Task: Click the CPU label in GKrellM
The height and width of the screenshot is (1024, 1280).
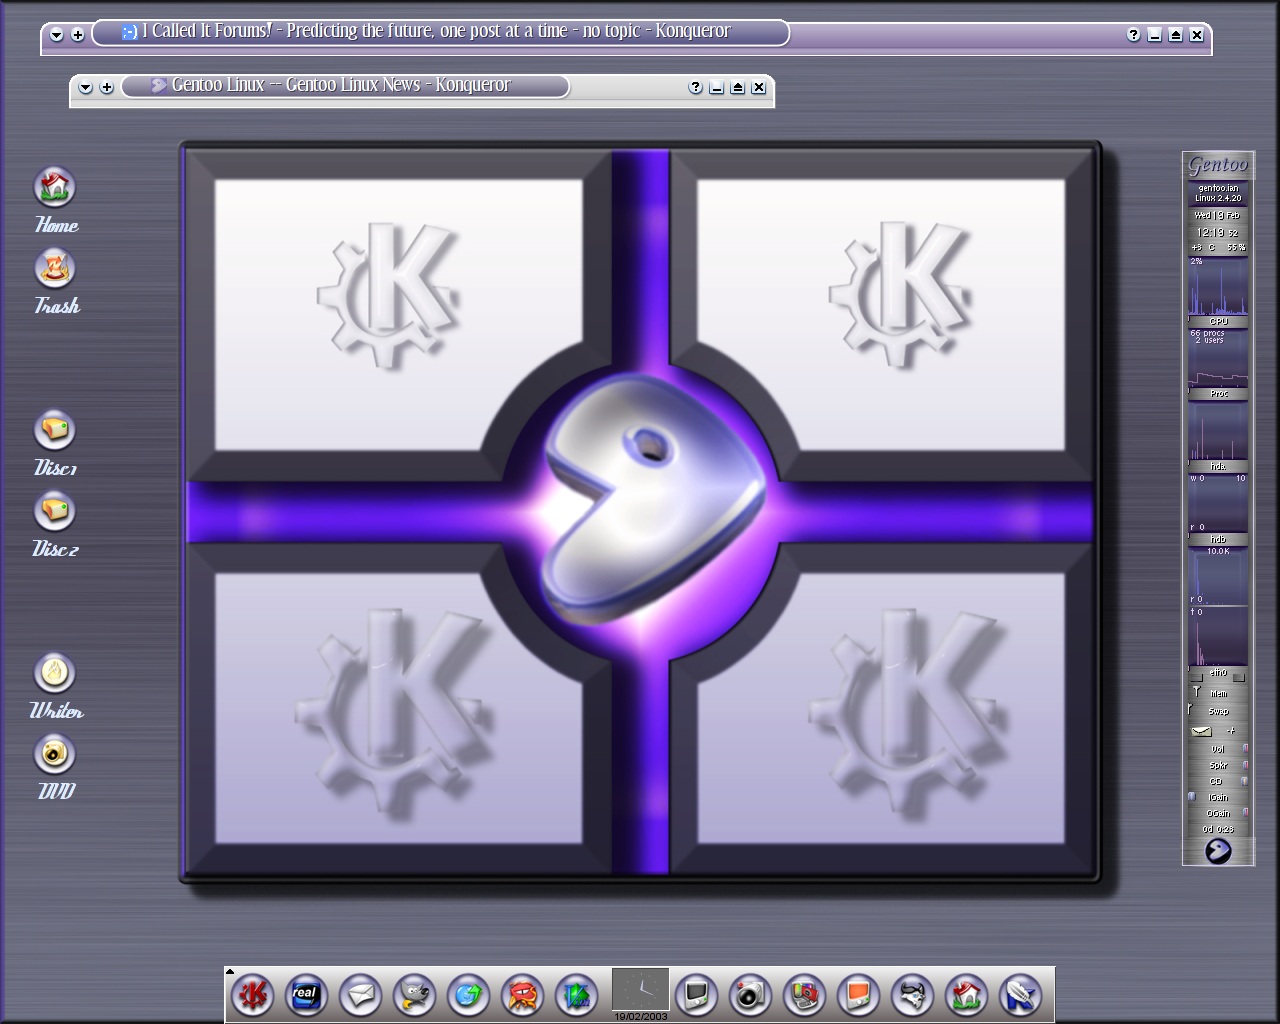Action: 1218,321
